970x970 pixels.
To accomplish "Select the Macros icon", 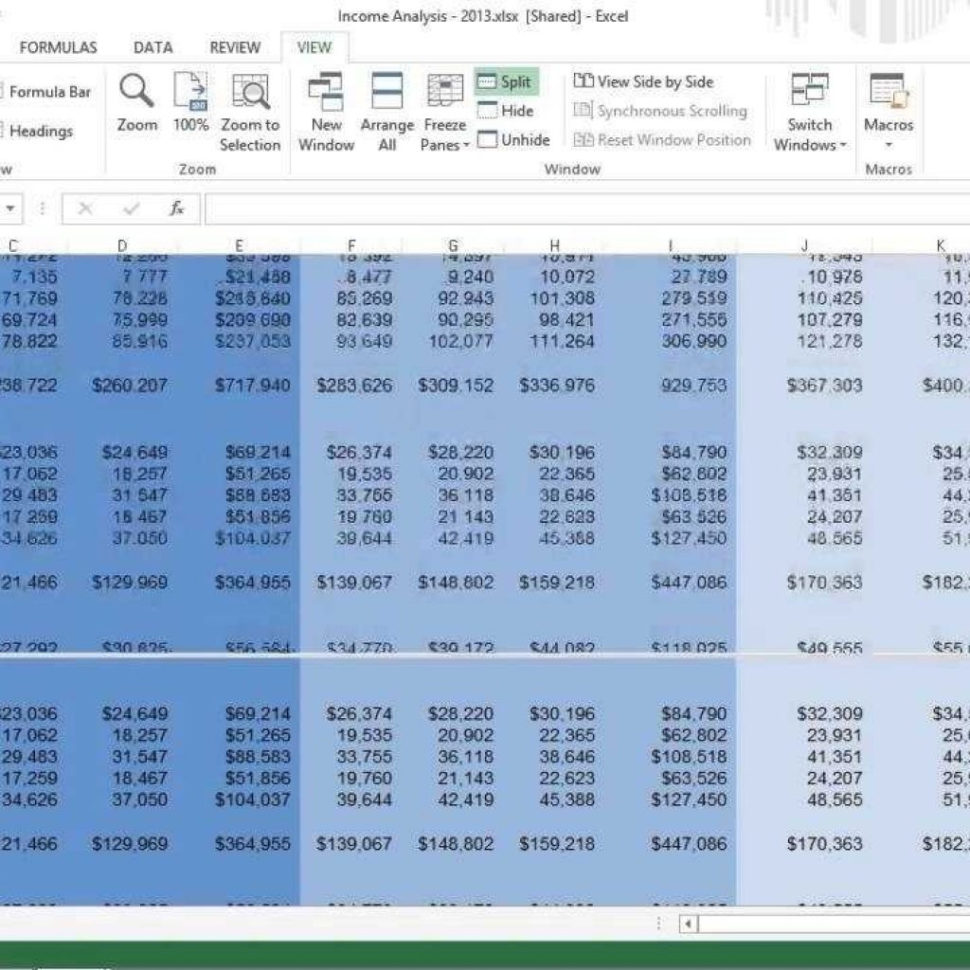I will coord(888,95).
